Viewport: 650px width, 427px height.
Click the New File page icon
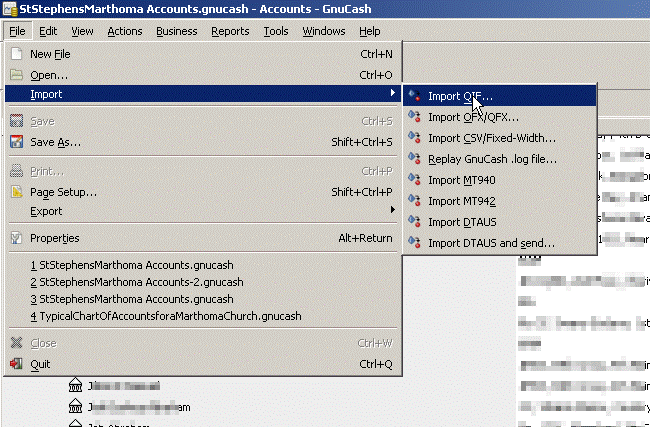16,53
